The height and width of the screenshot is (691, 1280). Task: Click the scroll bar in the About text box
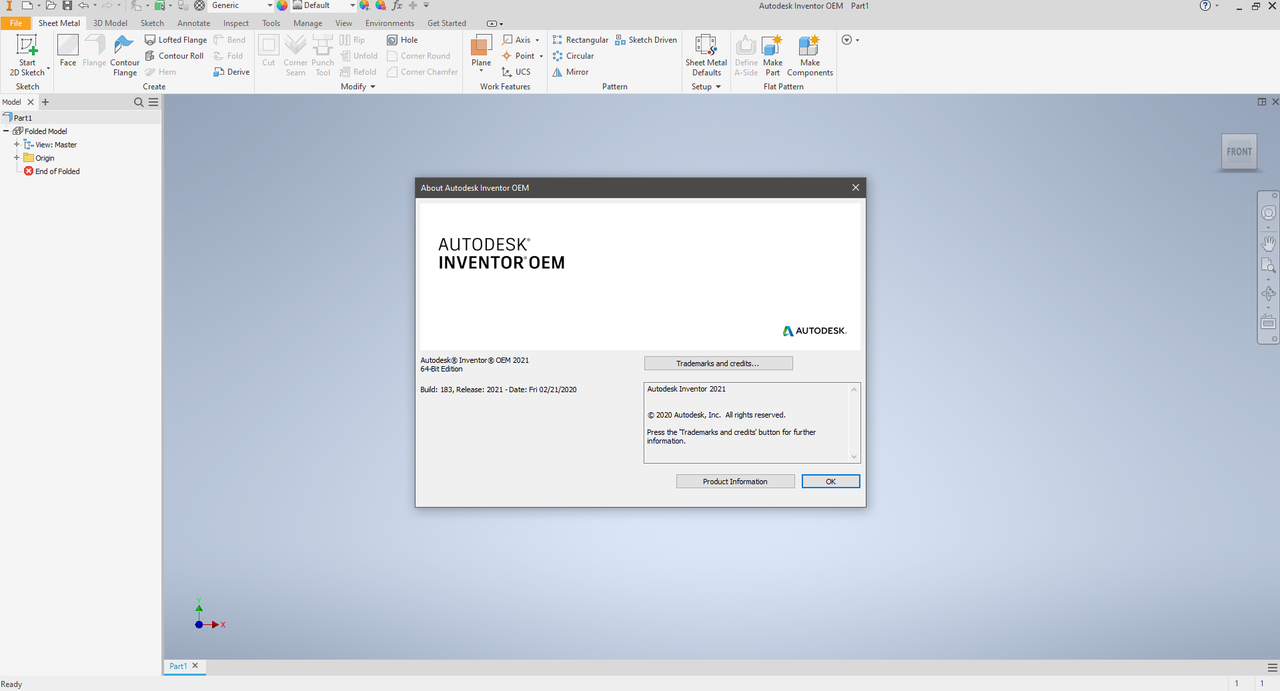(854, 422)
